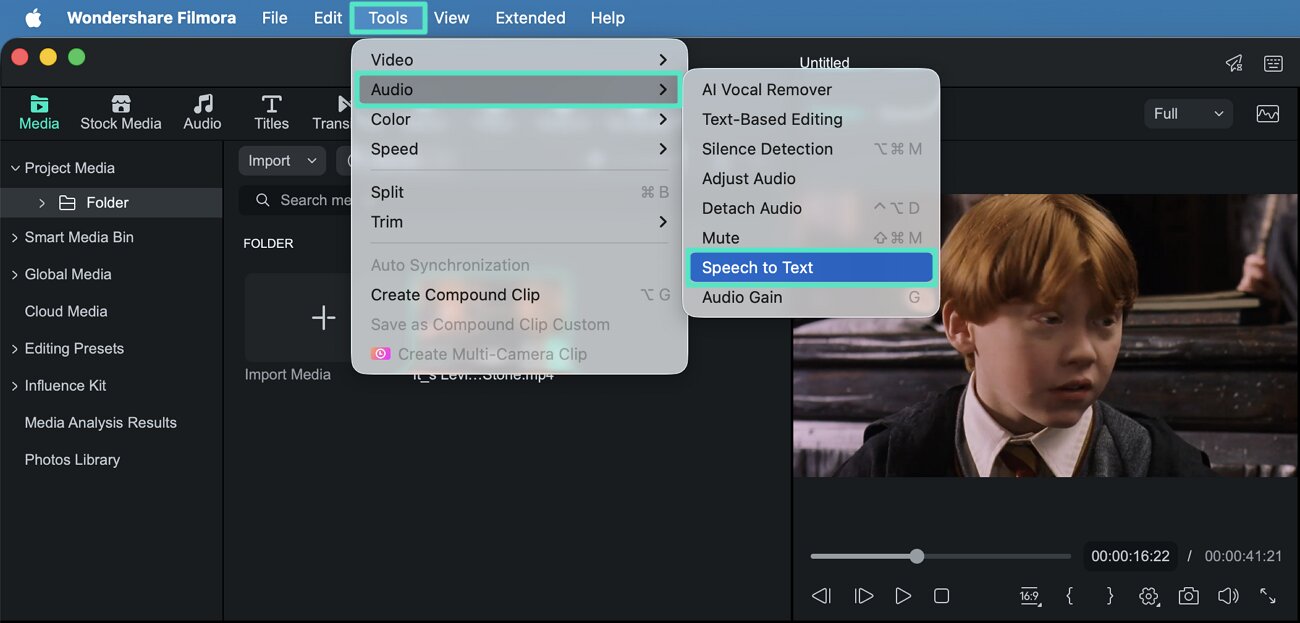Viewport: 1300px width, 623px height.
Task: Open the Wondershare Filmora app menu
Action: [x=151, y=18]
